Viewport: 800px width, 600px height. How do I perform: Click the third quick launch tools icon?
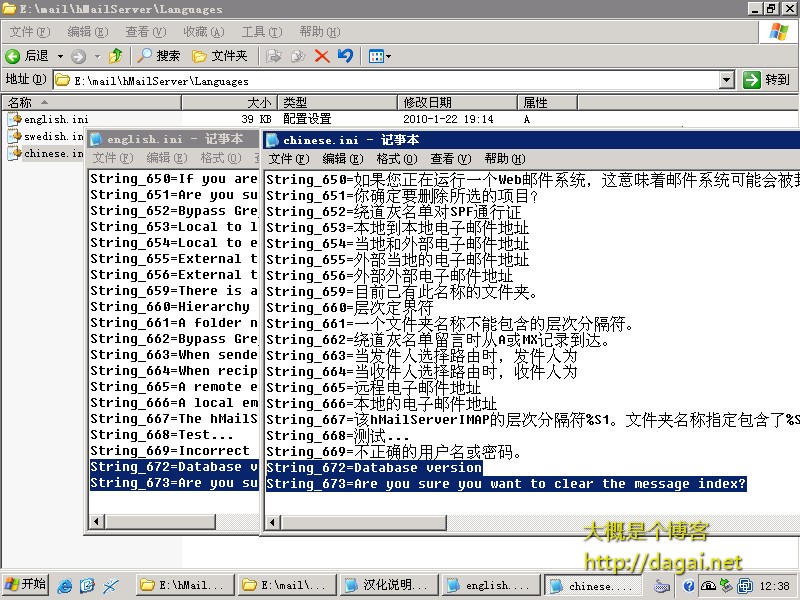tap(110, 585)
